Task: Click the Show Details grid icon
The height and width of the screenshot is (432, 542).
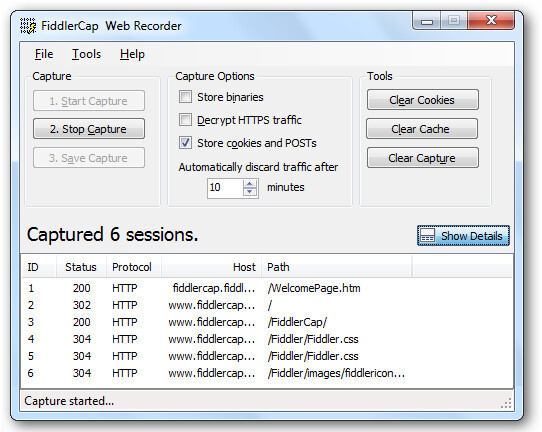Action: [x=427, y=236]
